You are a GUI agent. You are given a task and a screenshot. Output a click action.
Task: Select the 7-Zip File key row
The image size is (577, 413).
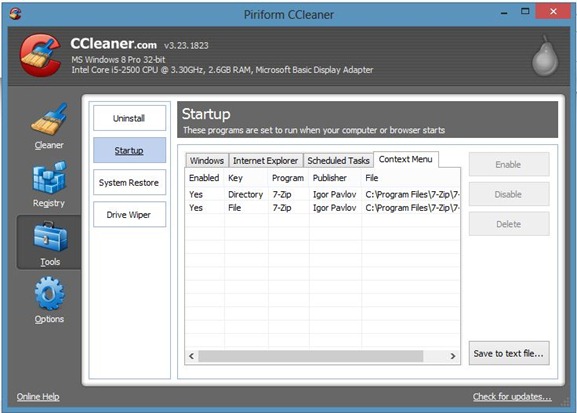point(322,208)
